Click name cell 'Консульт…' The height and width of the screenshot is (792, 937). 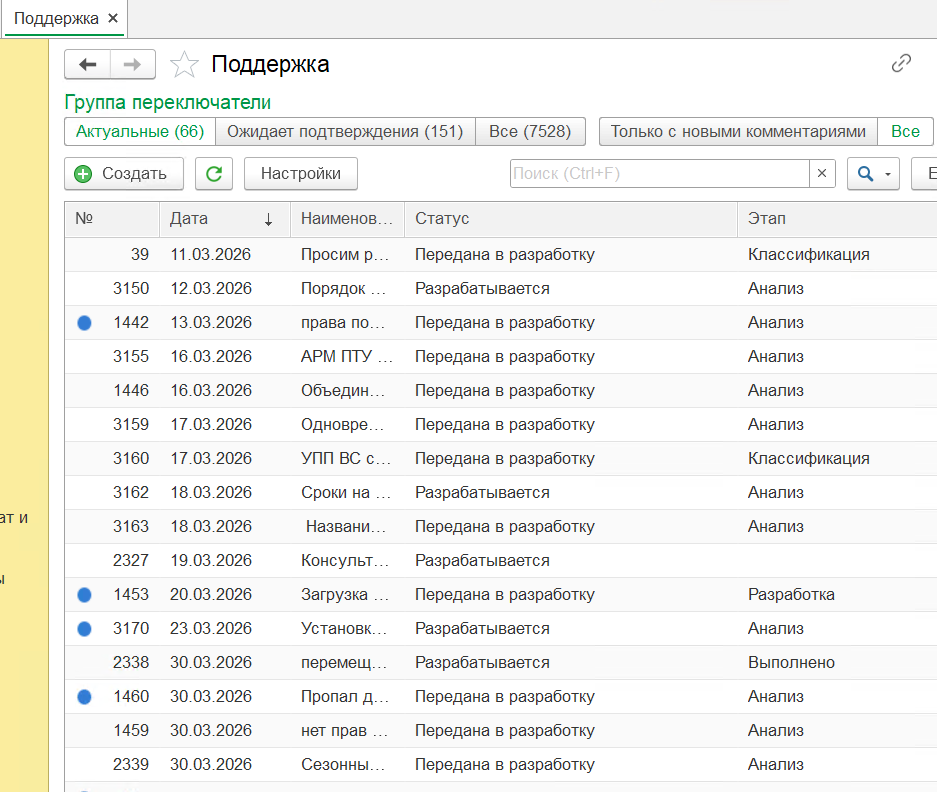(x=345, y=561)
